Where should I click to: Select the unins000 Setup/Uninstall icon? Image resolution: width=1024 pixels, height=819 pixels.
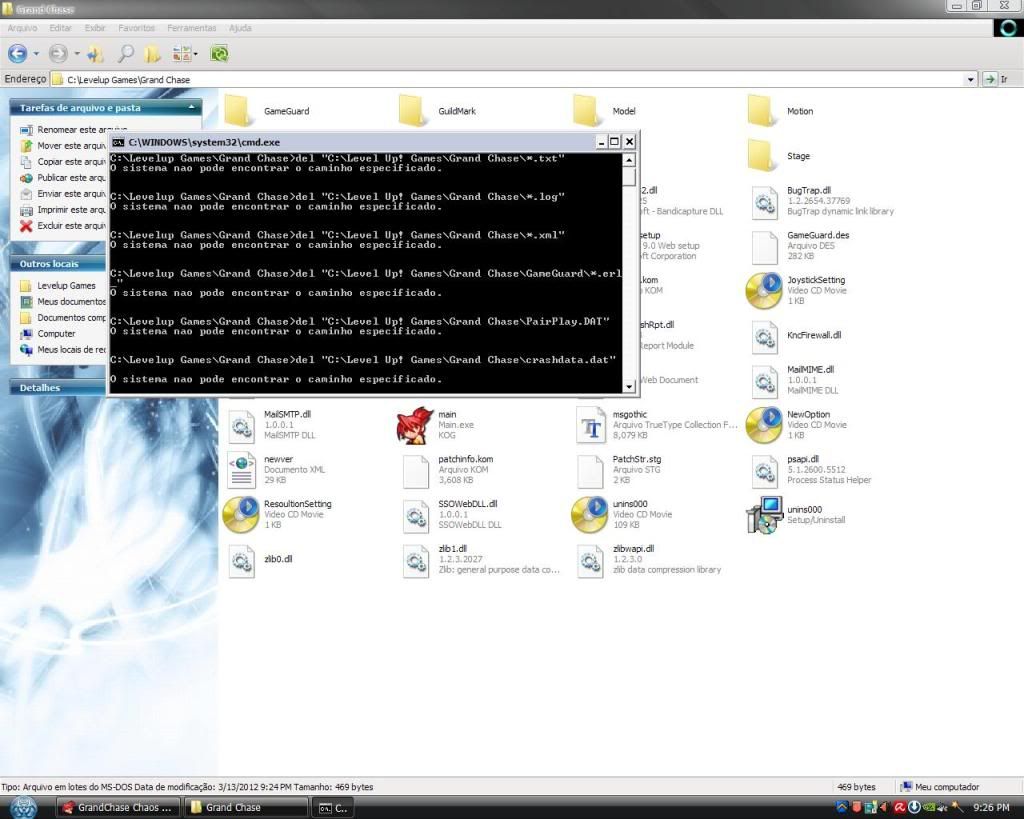click(765, 515)
